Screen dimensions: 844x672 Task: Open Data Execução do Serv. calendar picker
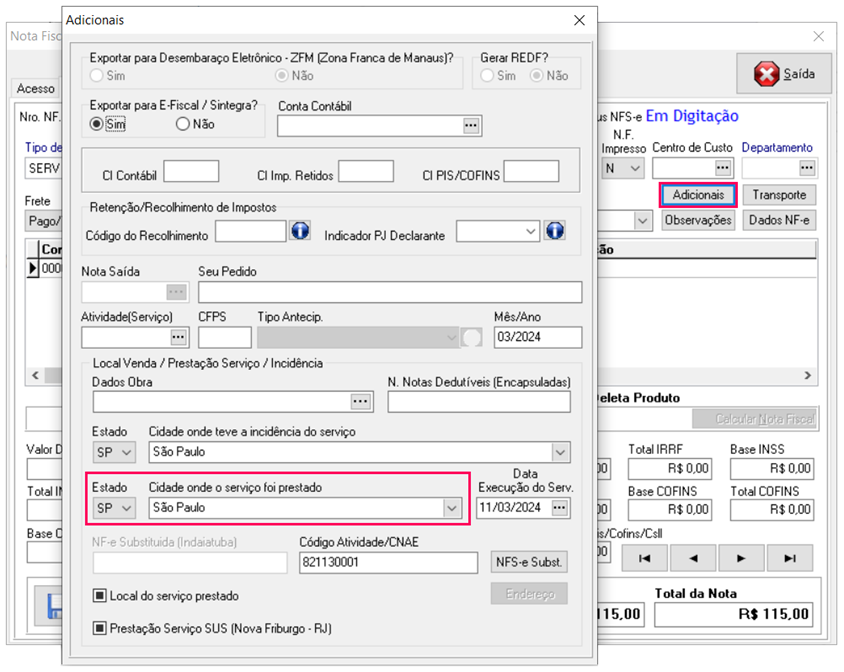[560, 508]
